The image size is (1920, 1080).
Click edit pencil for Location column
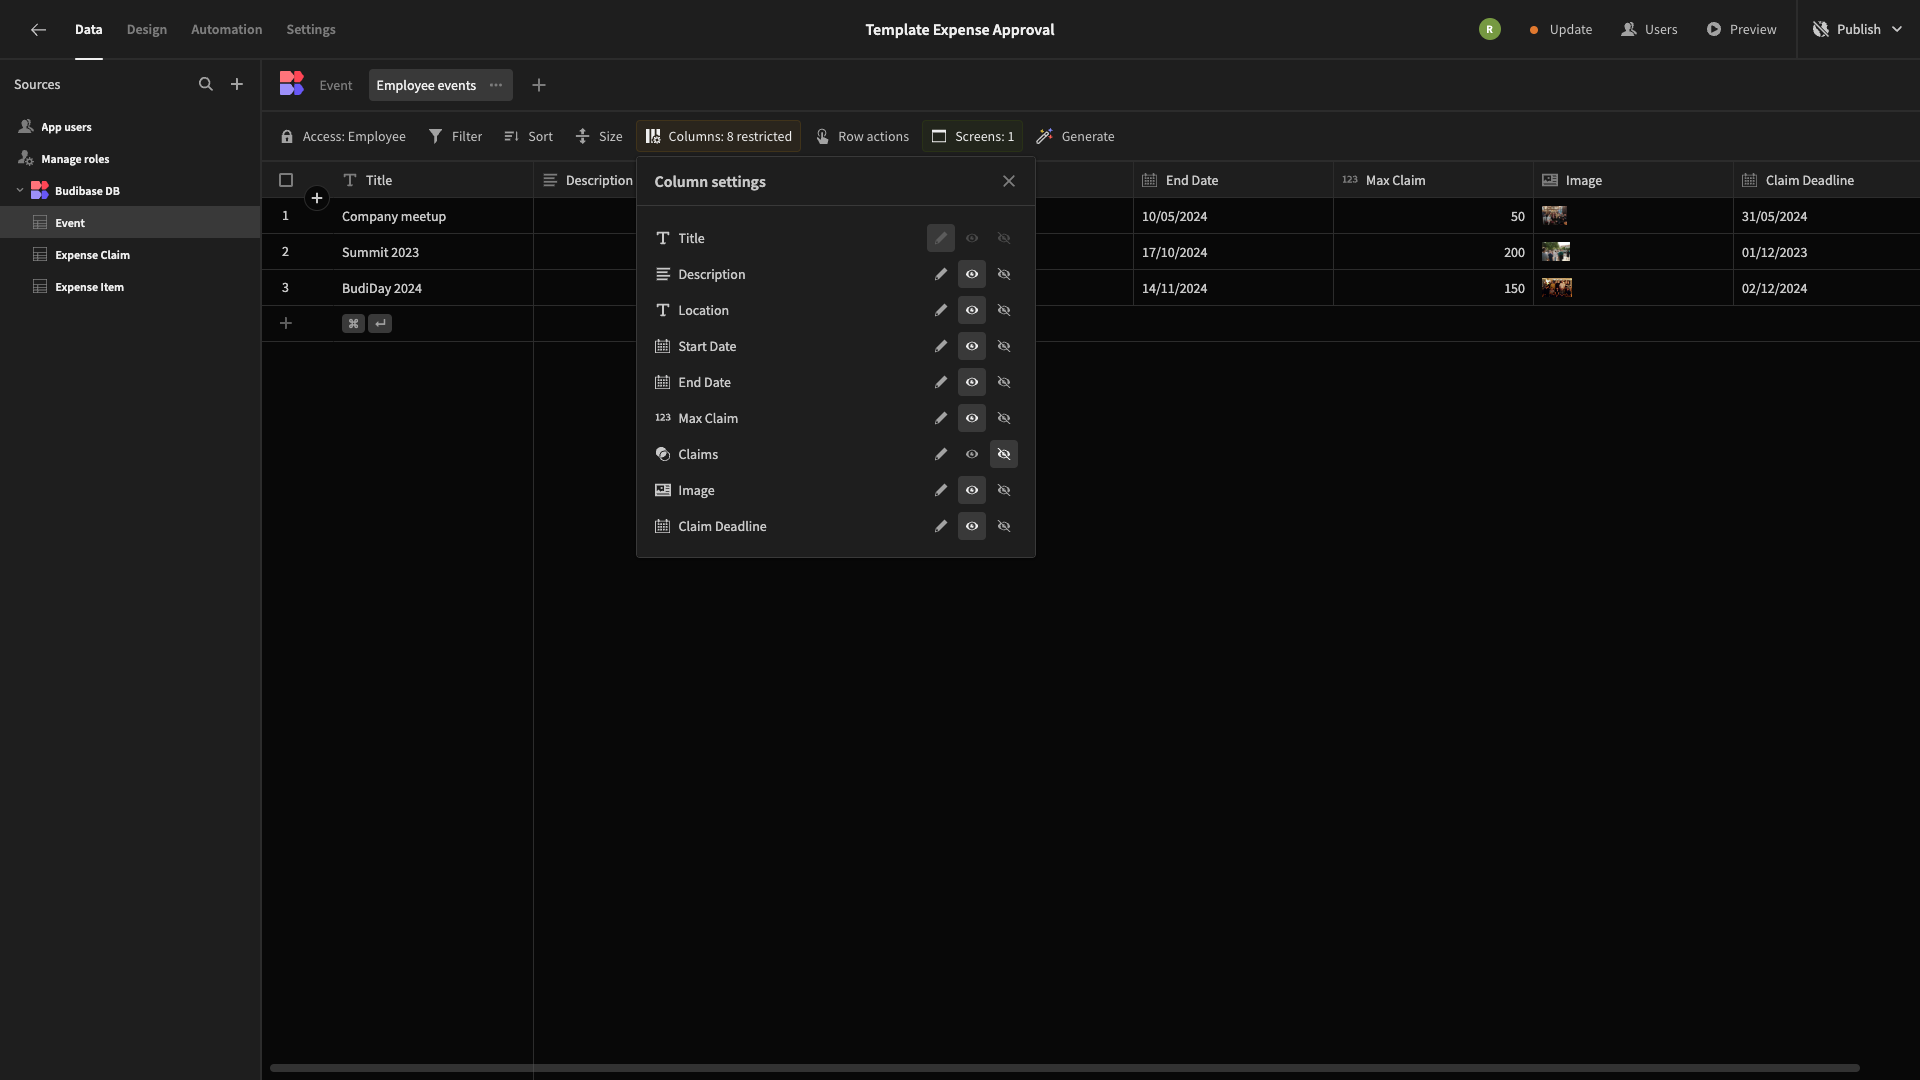(941, 310)
